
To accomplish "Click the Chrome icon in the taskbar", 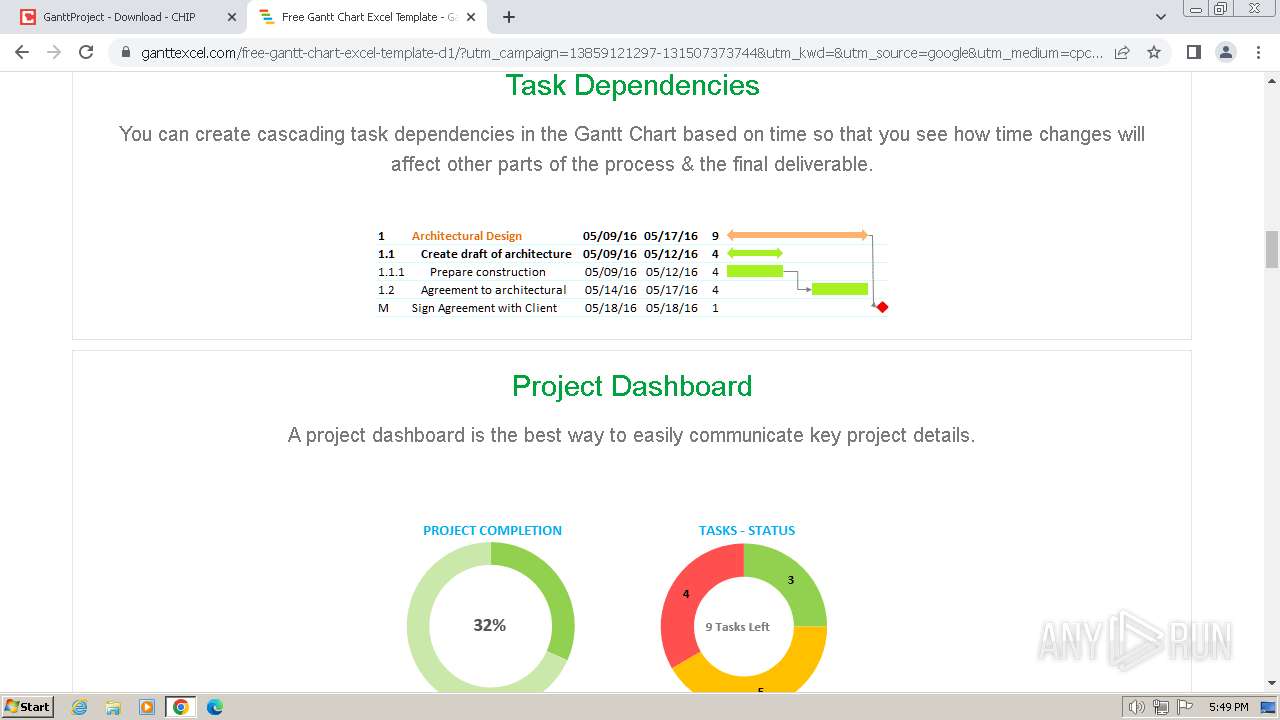I will point(181,707).
